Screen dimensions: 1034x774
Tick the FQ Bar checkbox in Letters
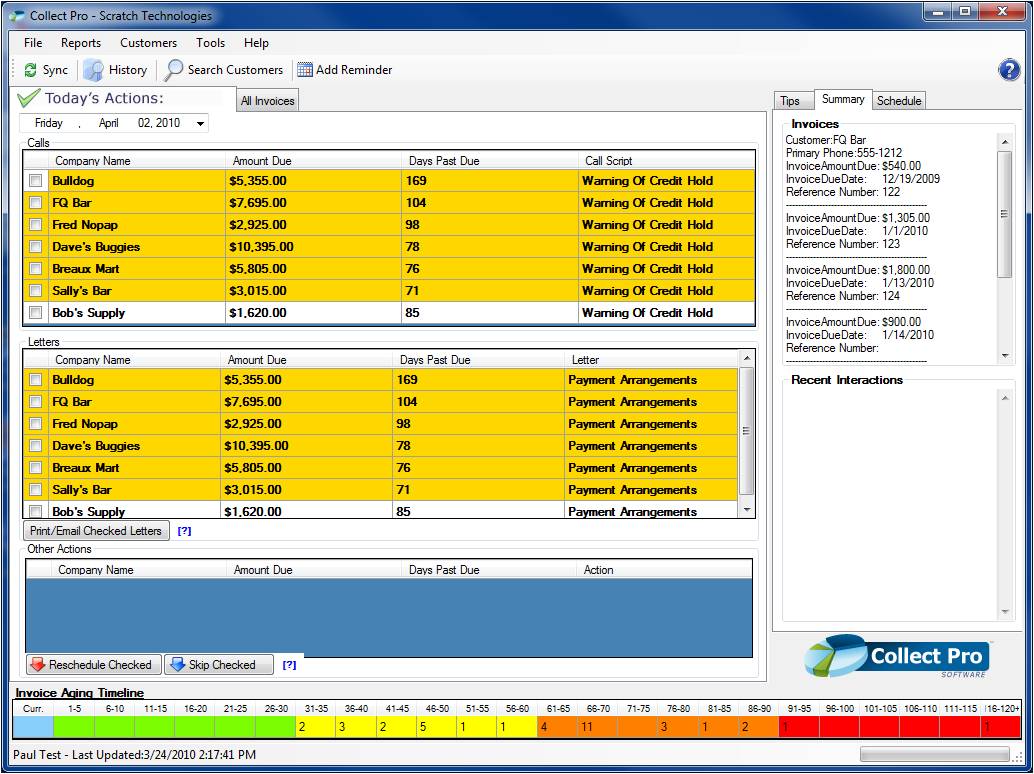coord(36,402)
